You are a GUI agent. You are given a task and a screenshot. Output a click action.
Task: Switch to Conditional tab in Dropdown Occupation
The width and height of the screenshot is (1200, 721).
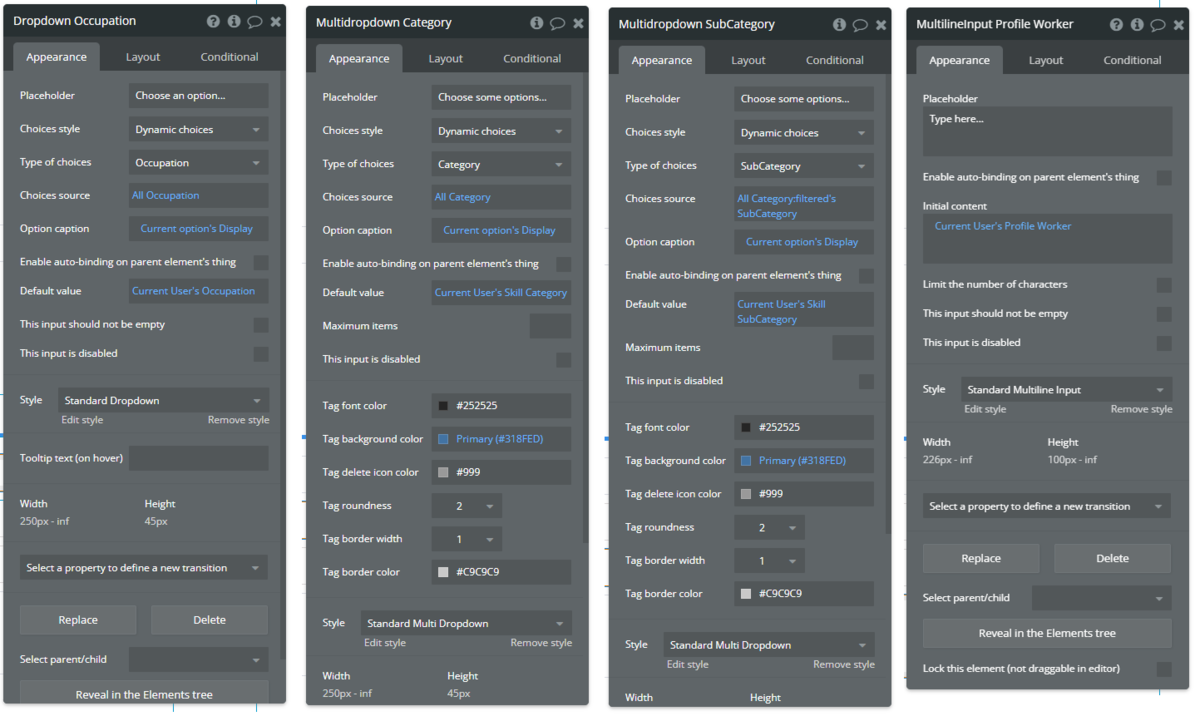[x=229, y=57]
